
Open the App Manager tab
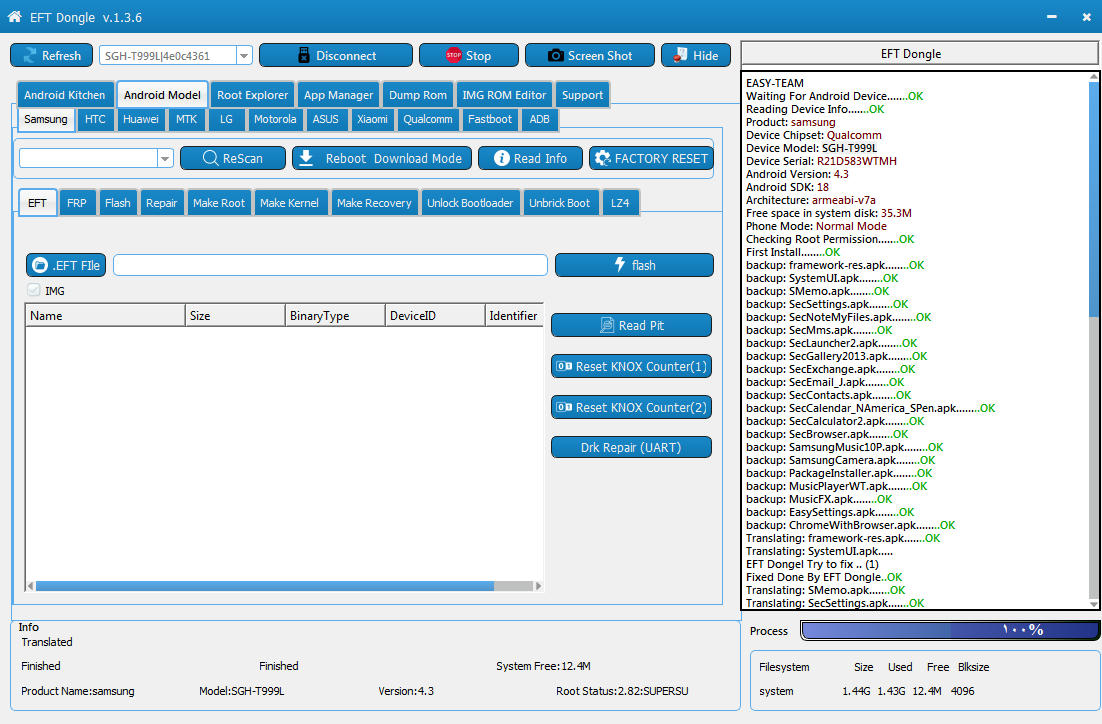pos(338,95)
